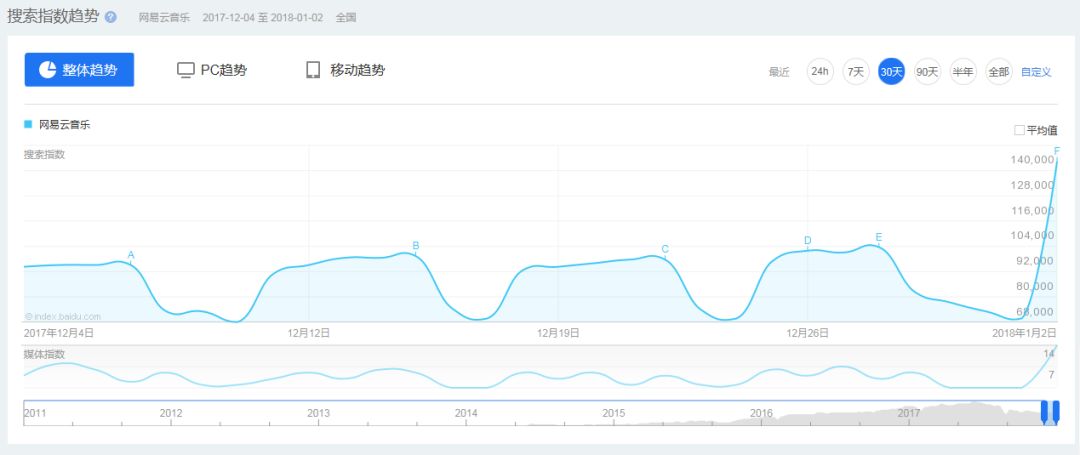Click news marker D on chart

808,240
